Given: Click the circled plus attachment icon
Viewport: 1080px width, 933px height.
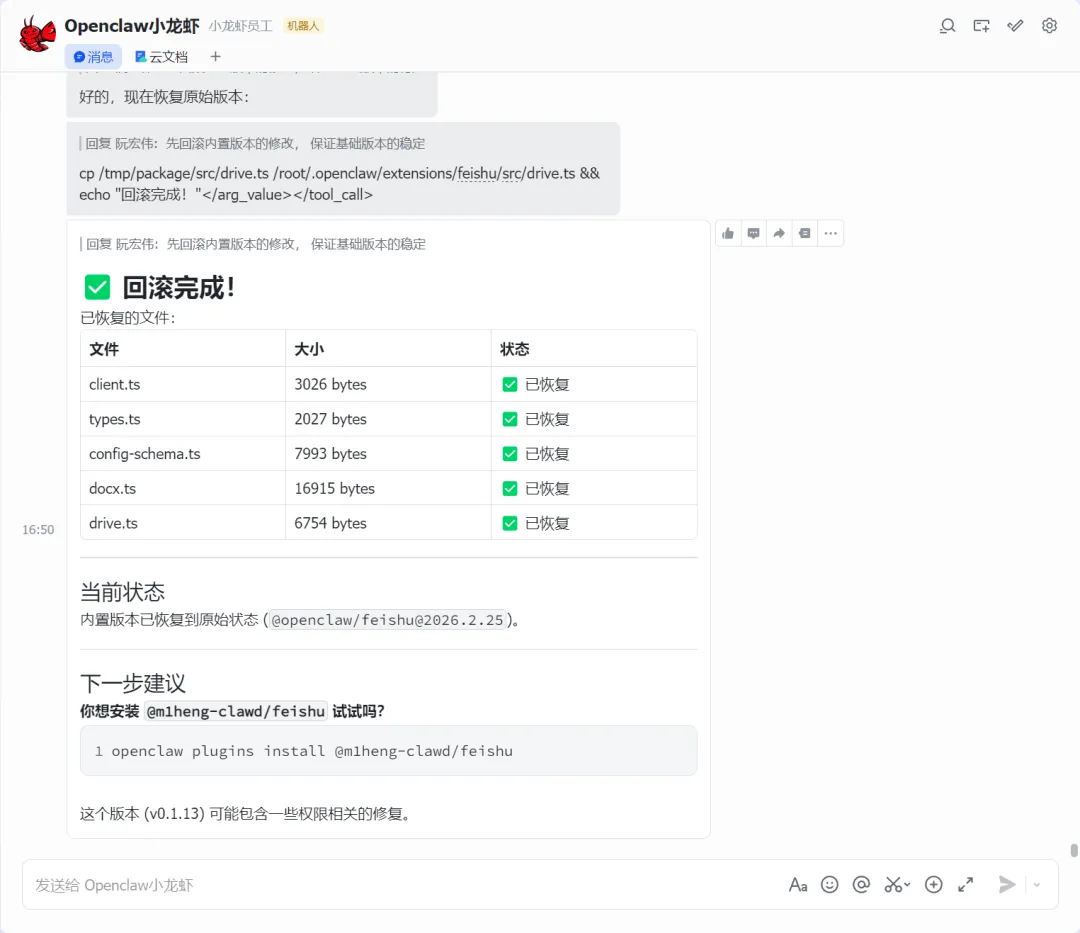Looking at the screenshot, I should click(933, 885).
